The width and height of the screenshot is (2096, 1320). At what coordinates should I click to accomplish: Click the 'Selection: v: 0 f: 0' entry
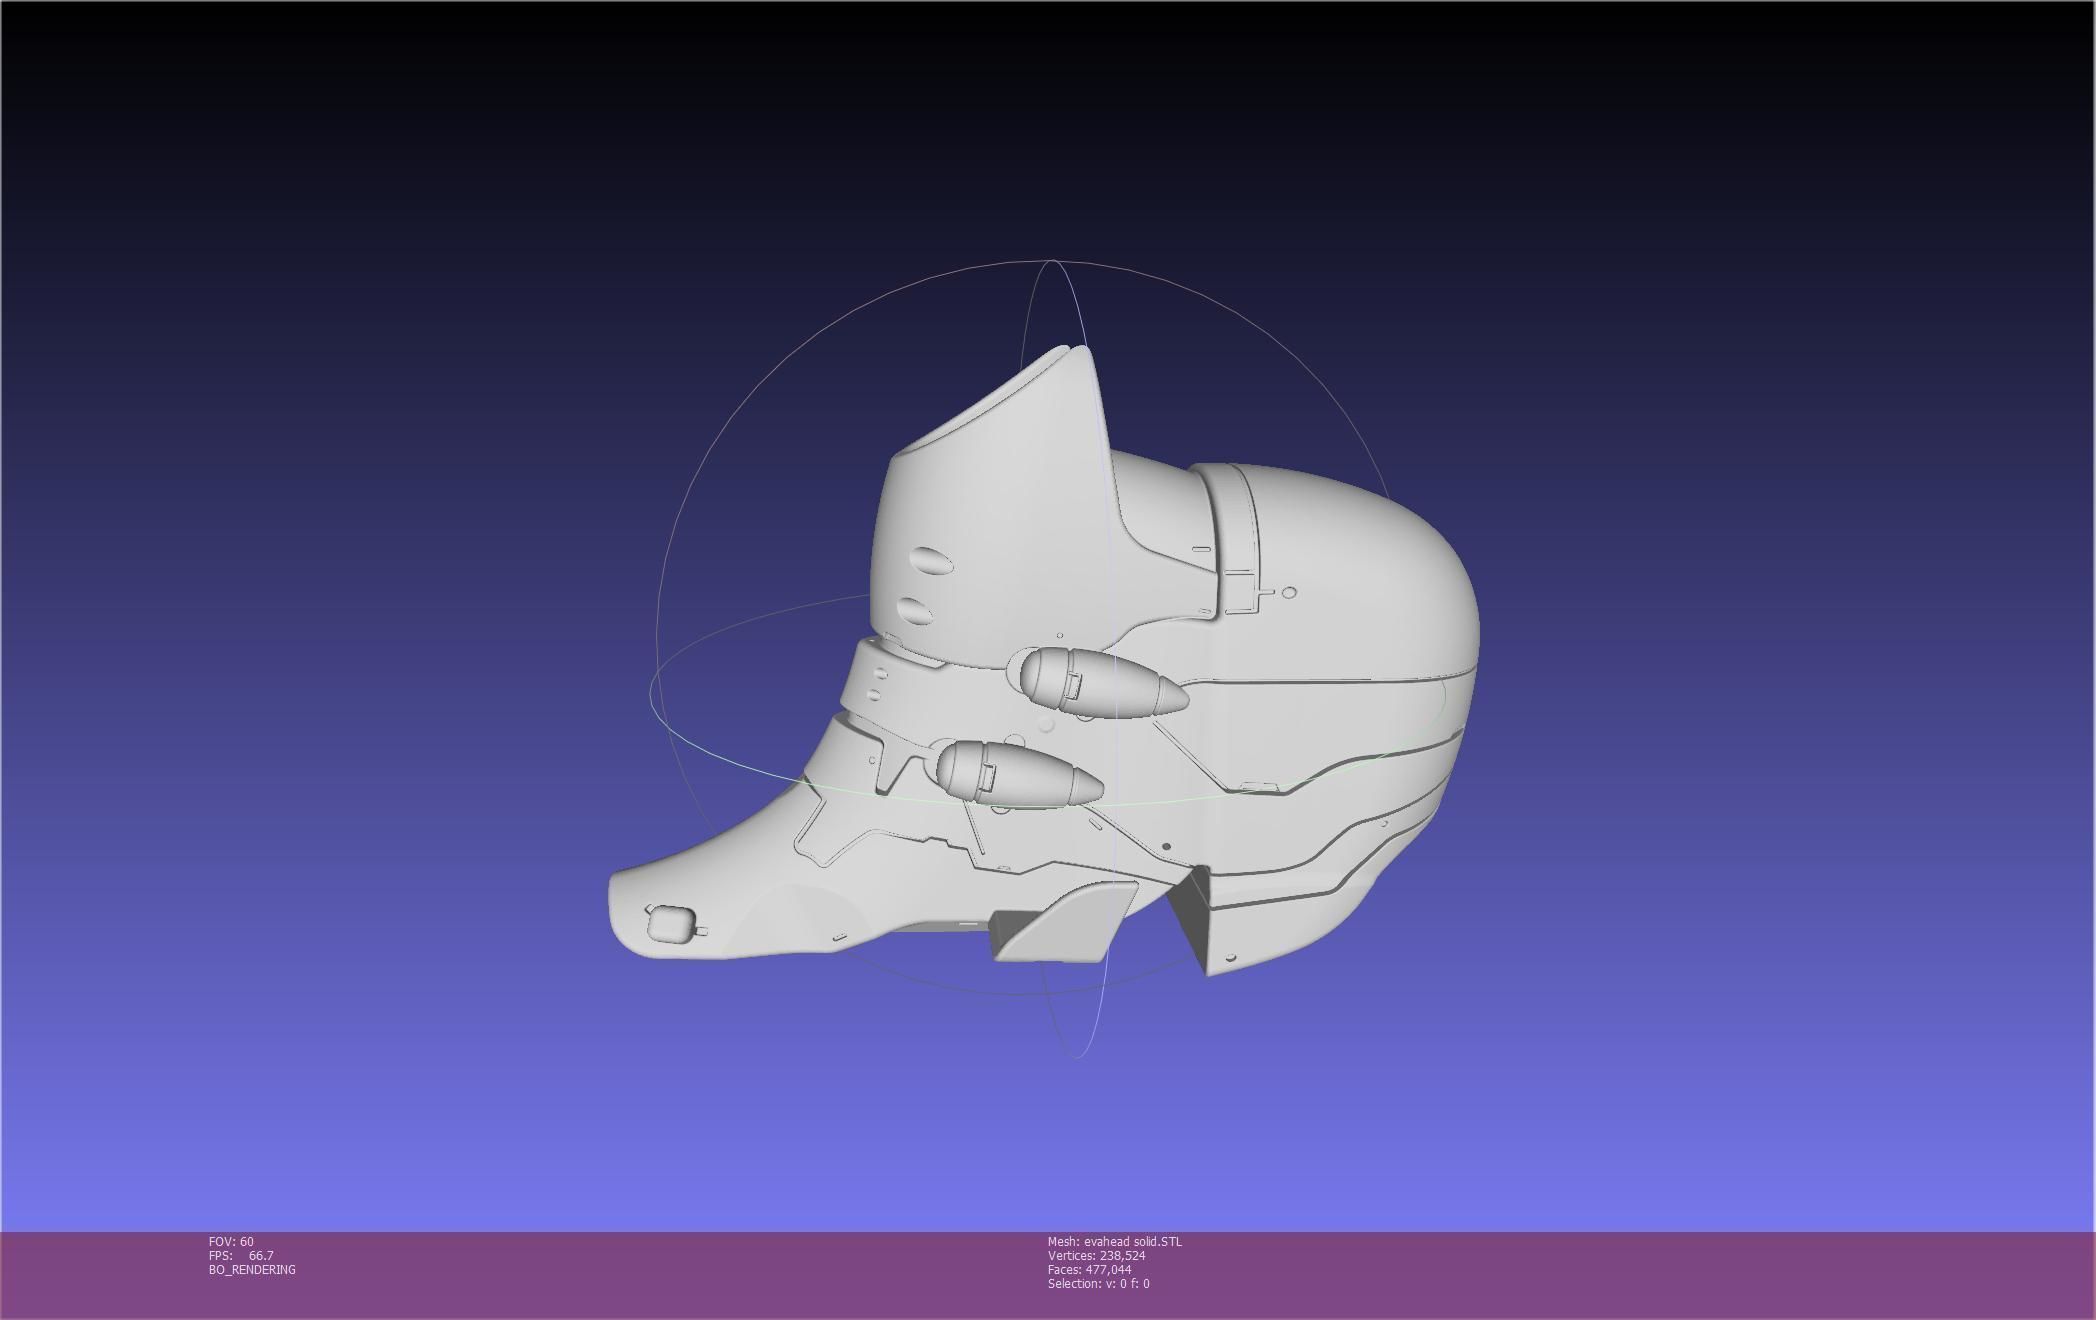[x=1098, y=1283]
